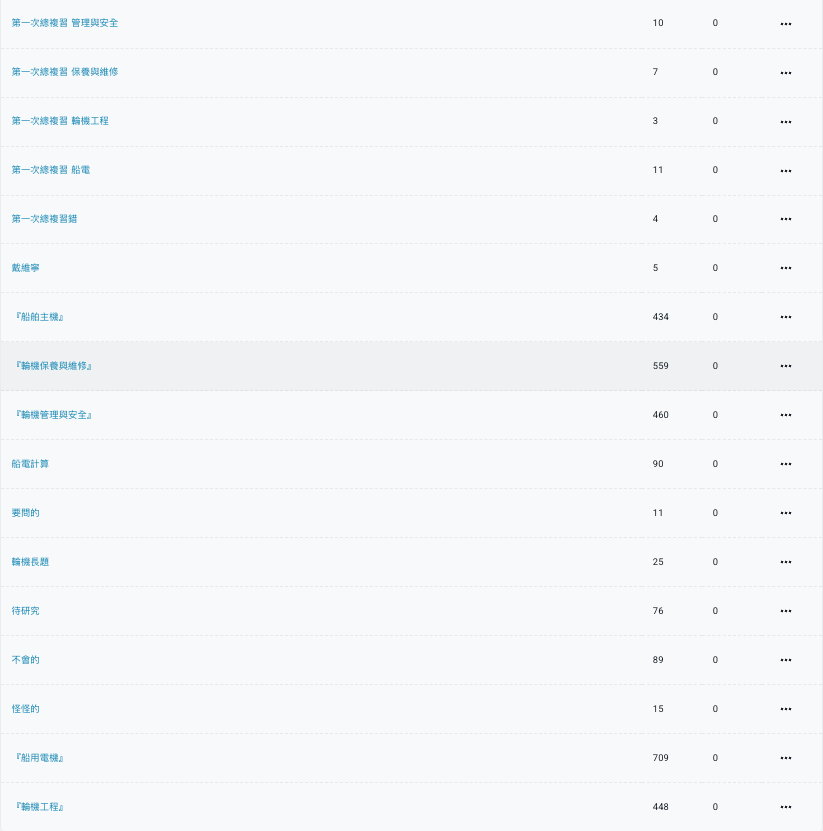Show options for 輪機長題 row
The width and height of the screenshot is (823, 831).
point(785,562)
